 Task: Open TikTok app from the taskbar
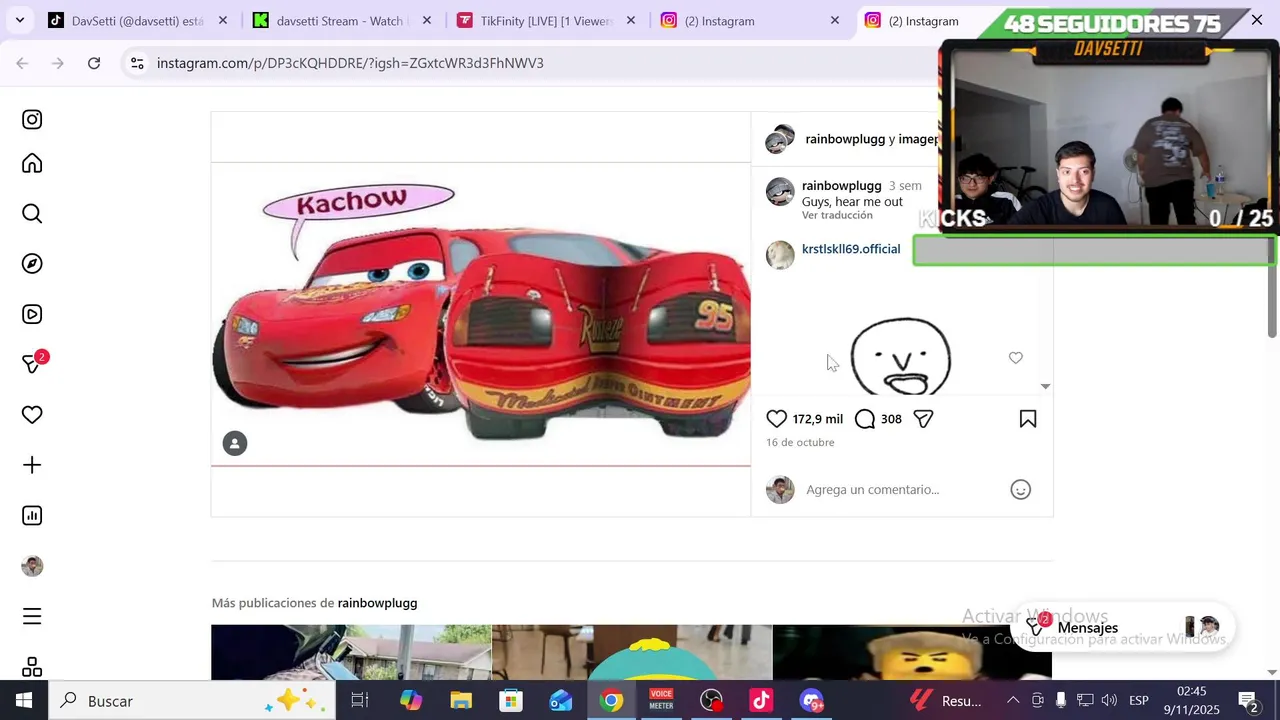(x=761, y=701)
